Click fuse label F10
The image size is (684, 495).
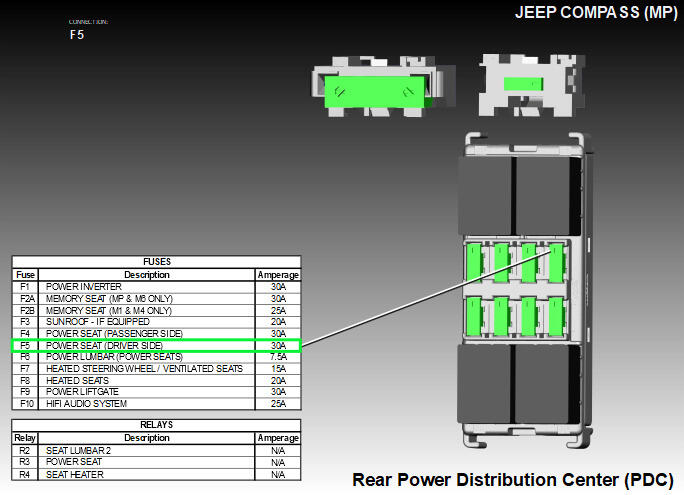point(27,403)
